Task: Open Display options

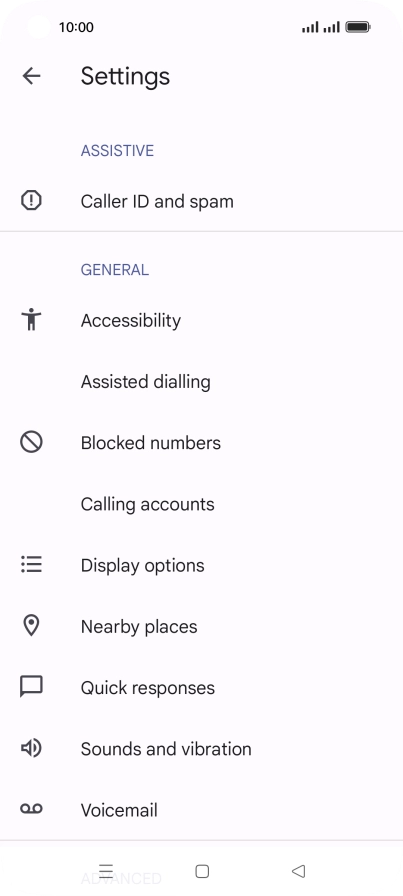Action: [201, 565]
